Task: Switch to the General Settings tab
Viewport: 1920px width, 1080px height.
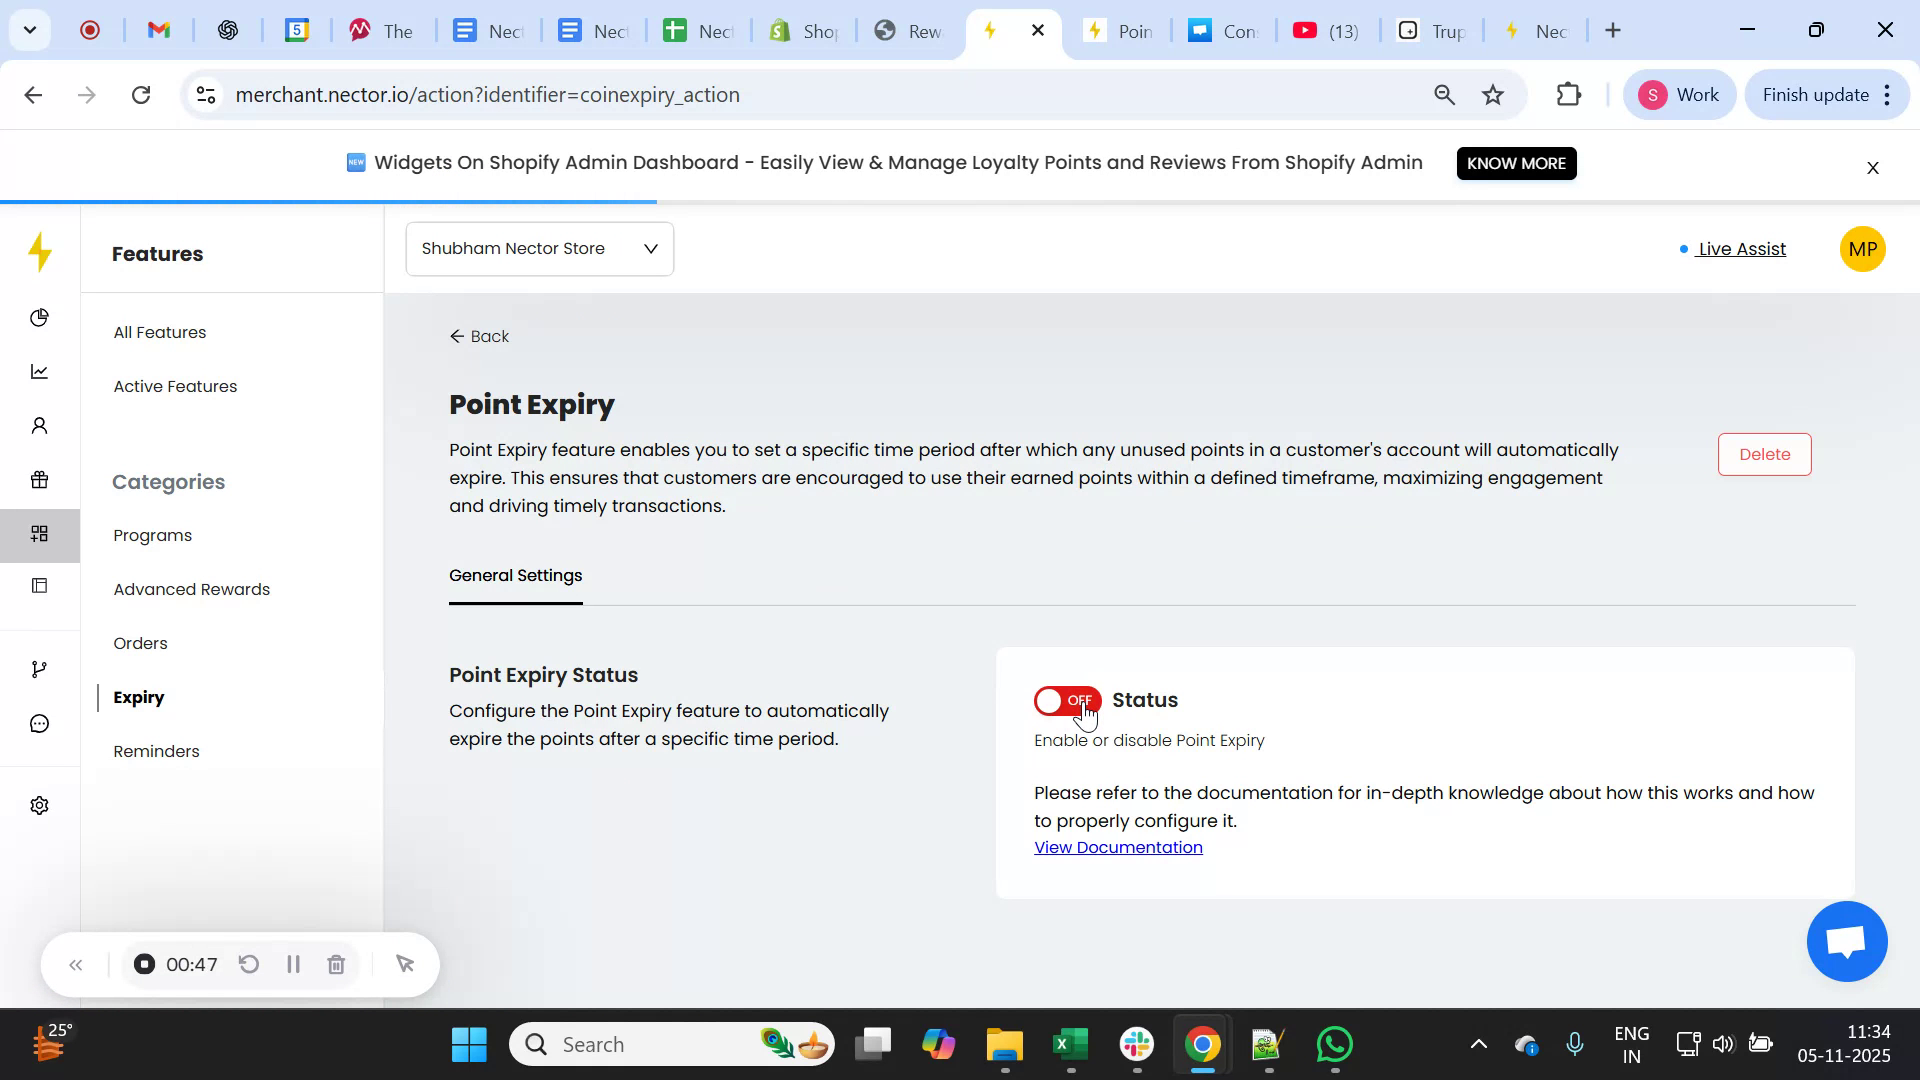Action: pos(515,576)
